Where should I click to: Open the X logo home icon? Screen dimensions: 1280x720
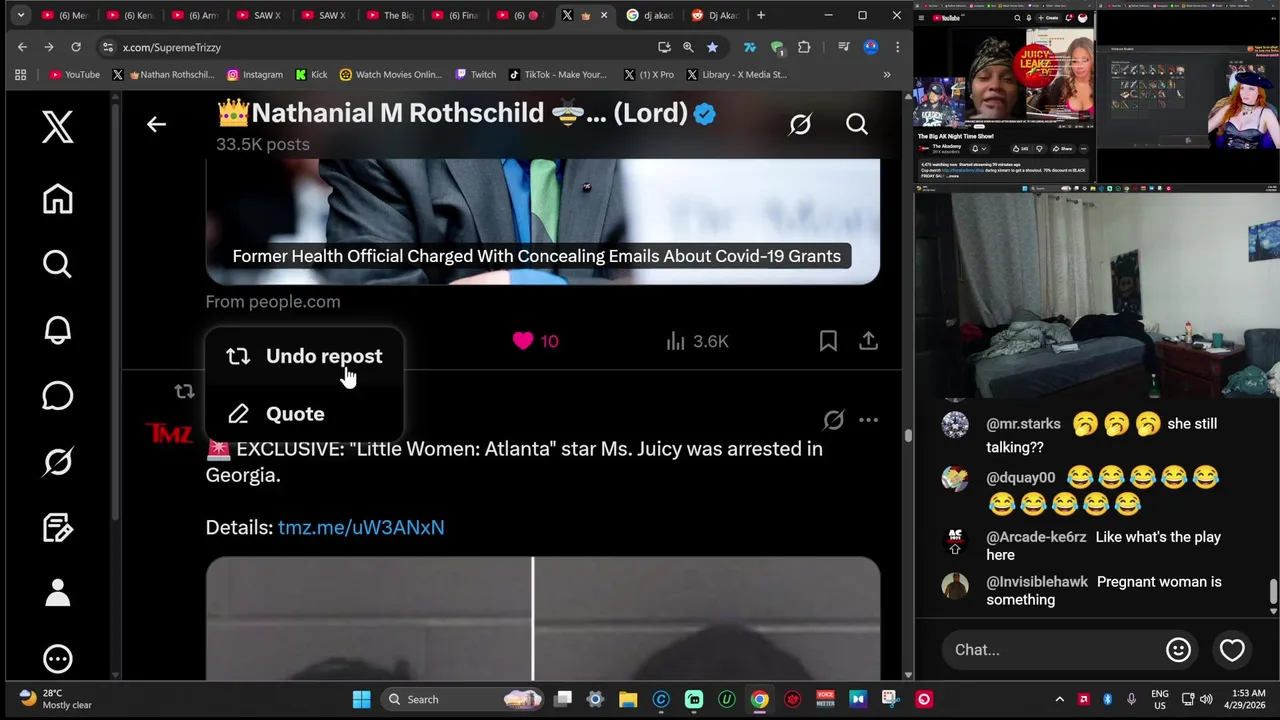coord(57,127)
